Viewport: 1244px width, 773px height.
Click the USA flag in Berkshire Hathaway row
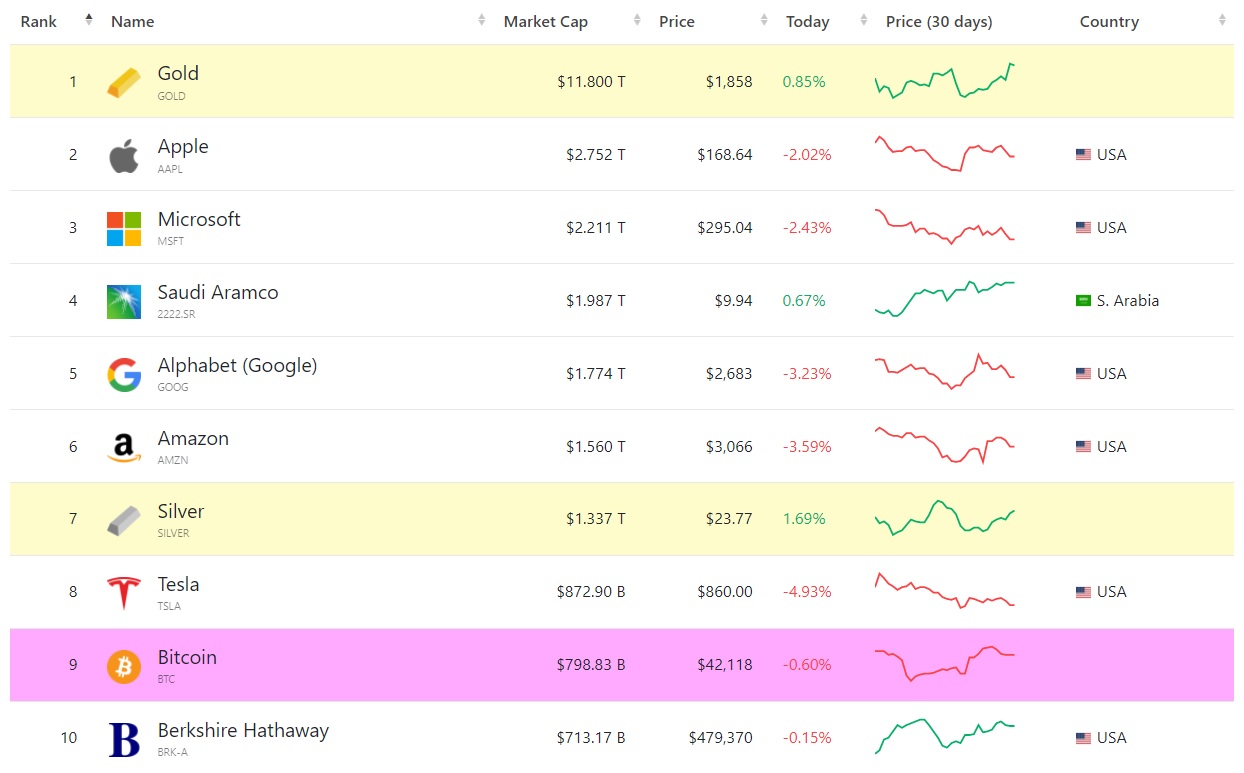pyautogui.click(x=1083, y=738)
